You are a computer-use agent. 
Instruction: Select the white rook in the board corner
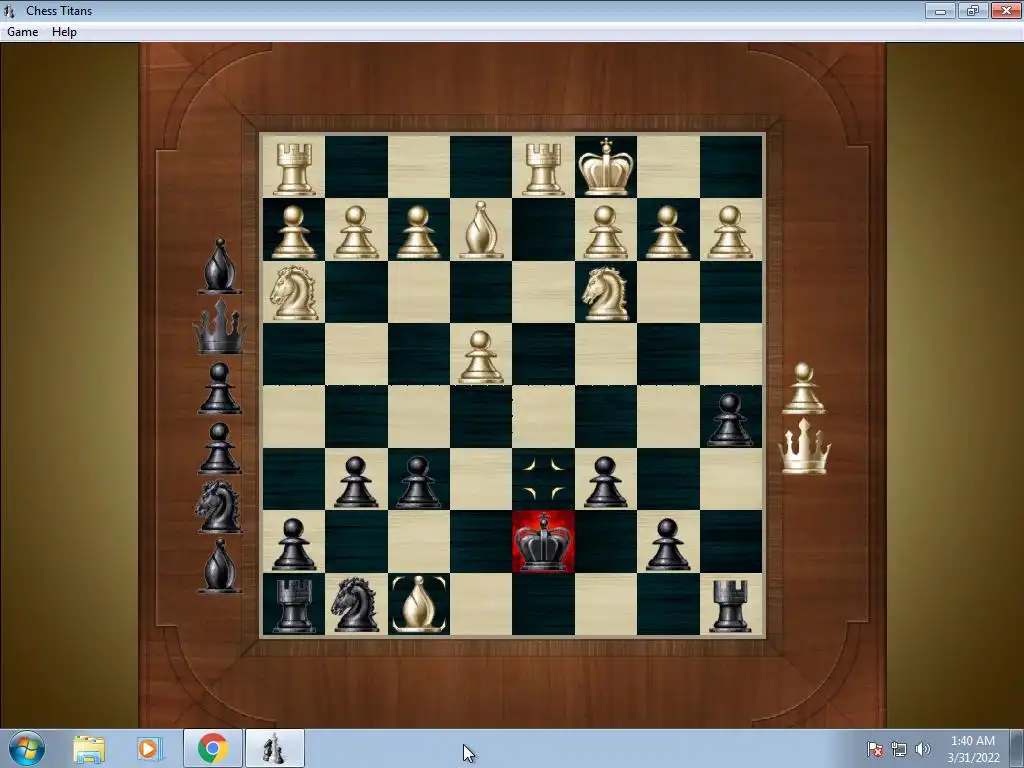pyautogui.click(x=293, y=169)
